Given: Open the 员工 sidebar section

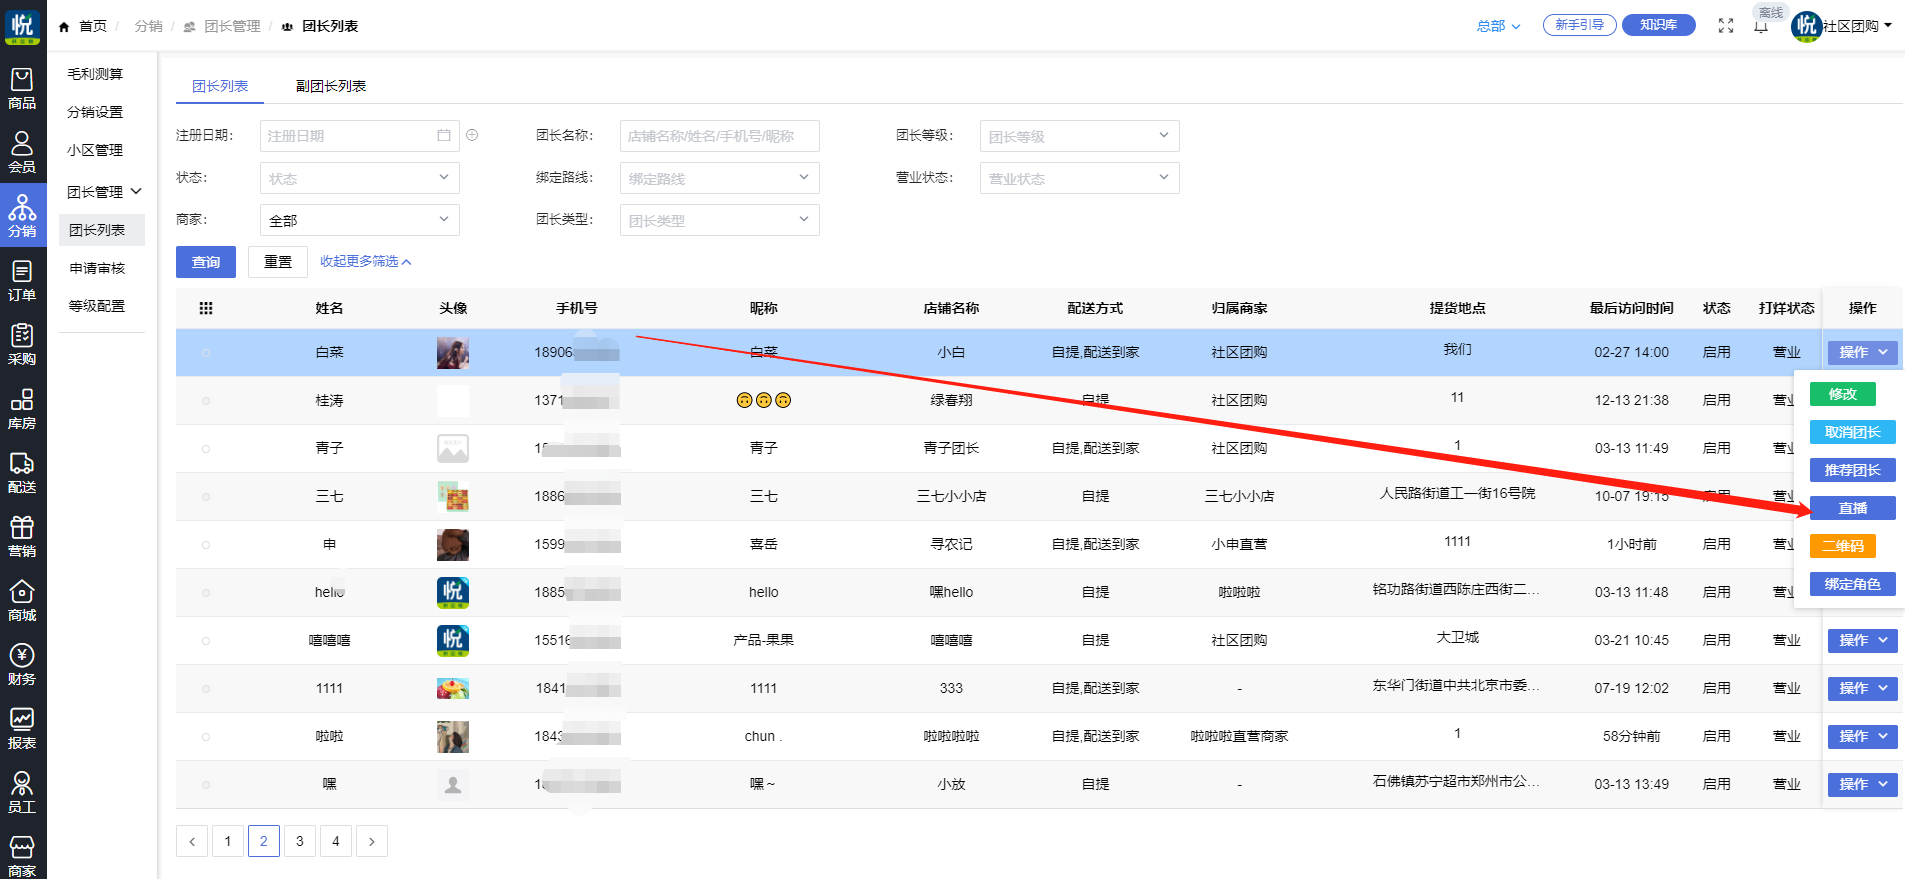Looking at the screenshot, I should [x=22, y=793].
